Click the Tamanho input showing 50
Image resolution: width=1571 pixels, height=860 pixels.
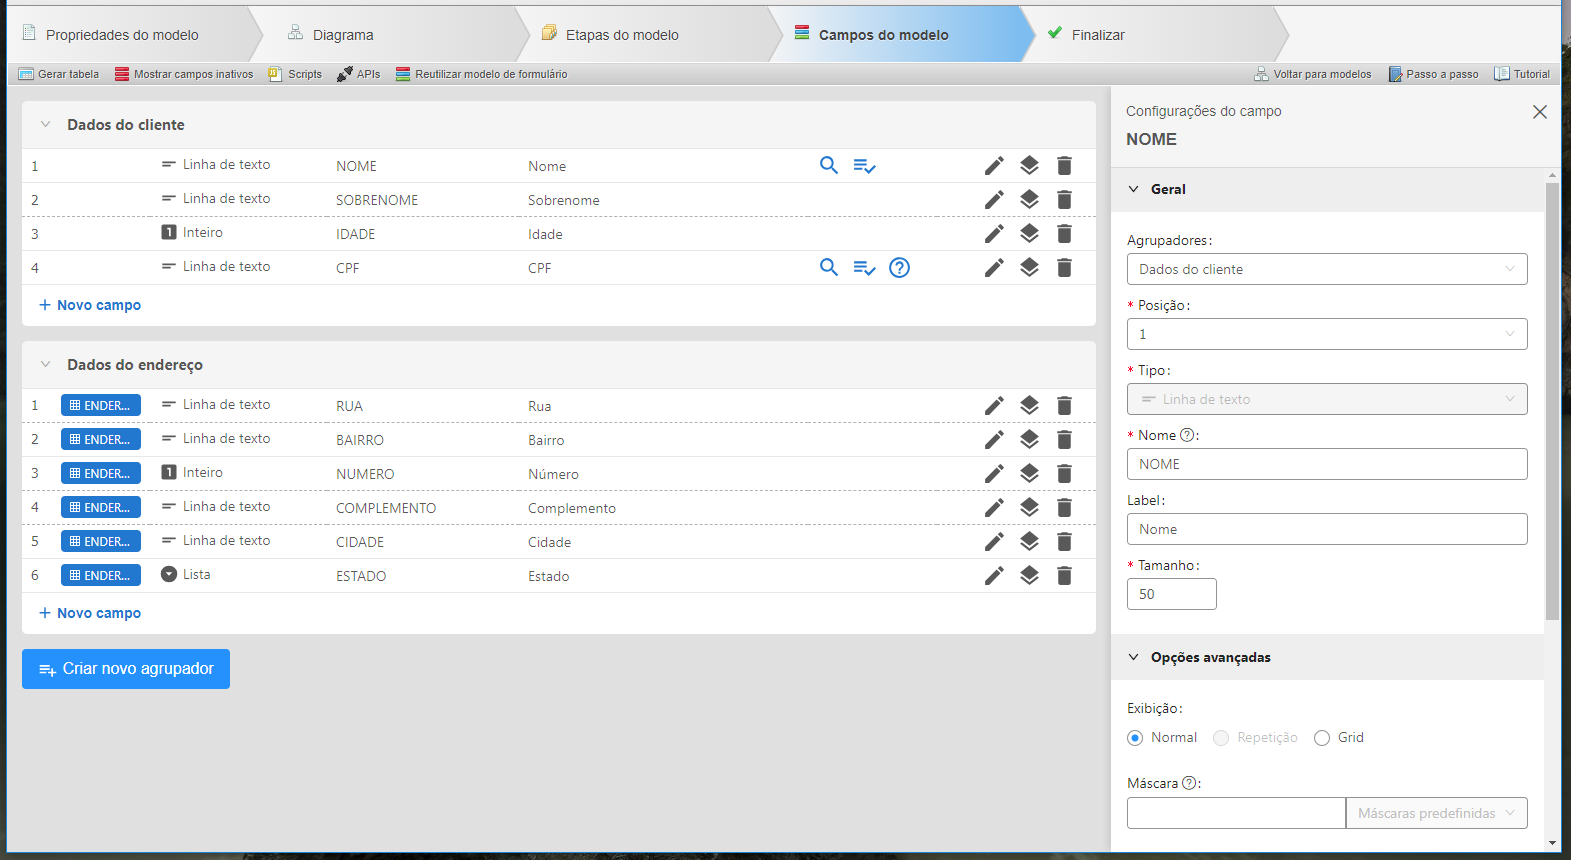pos(1172,594)
